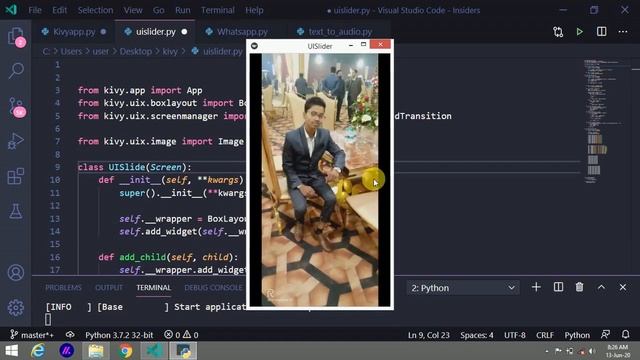
Task: Open errors and warnings count
Action: pos(181,335)
